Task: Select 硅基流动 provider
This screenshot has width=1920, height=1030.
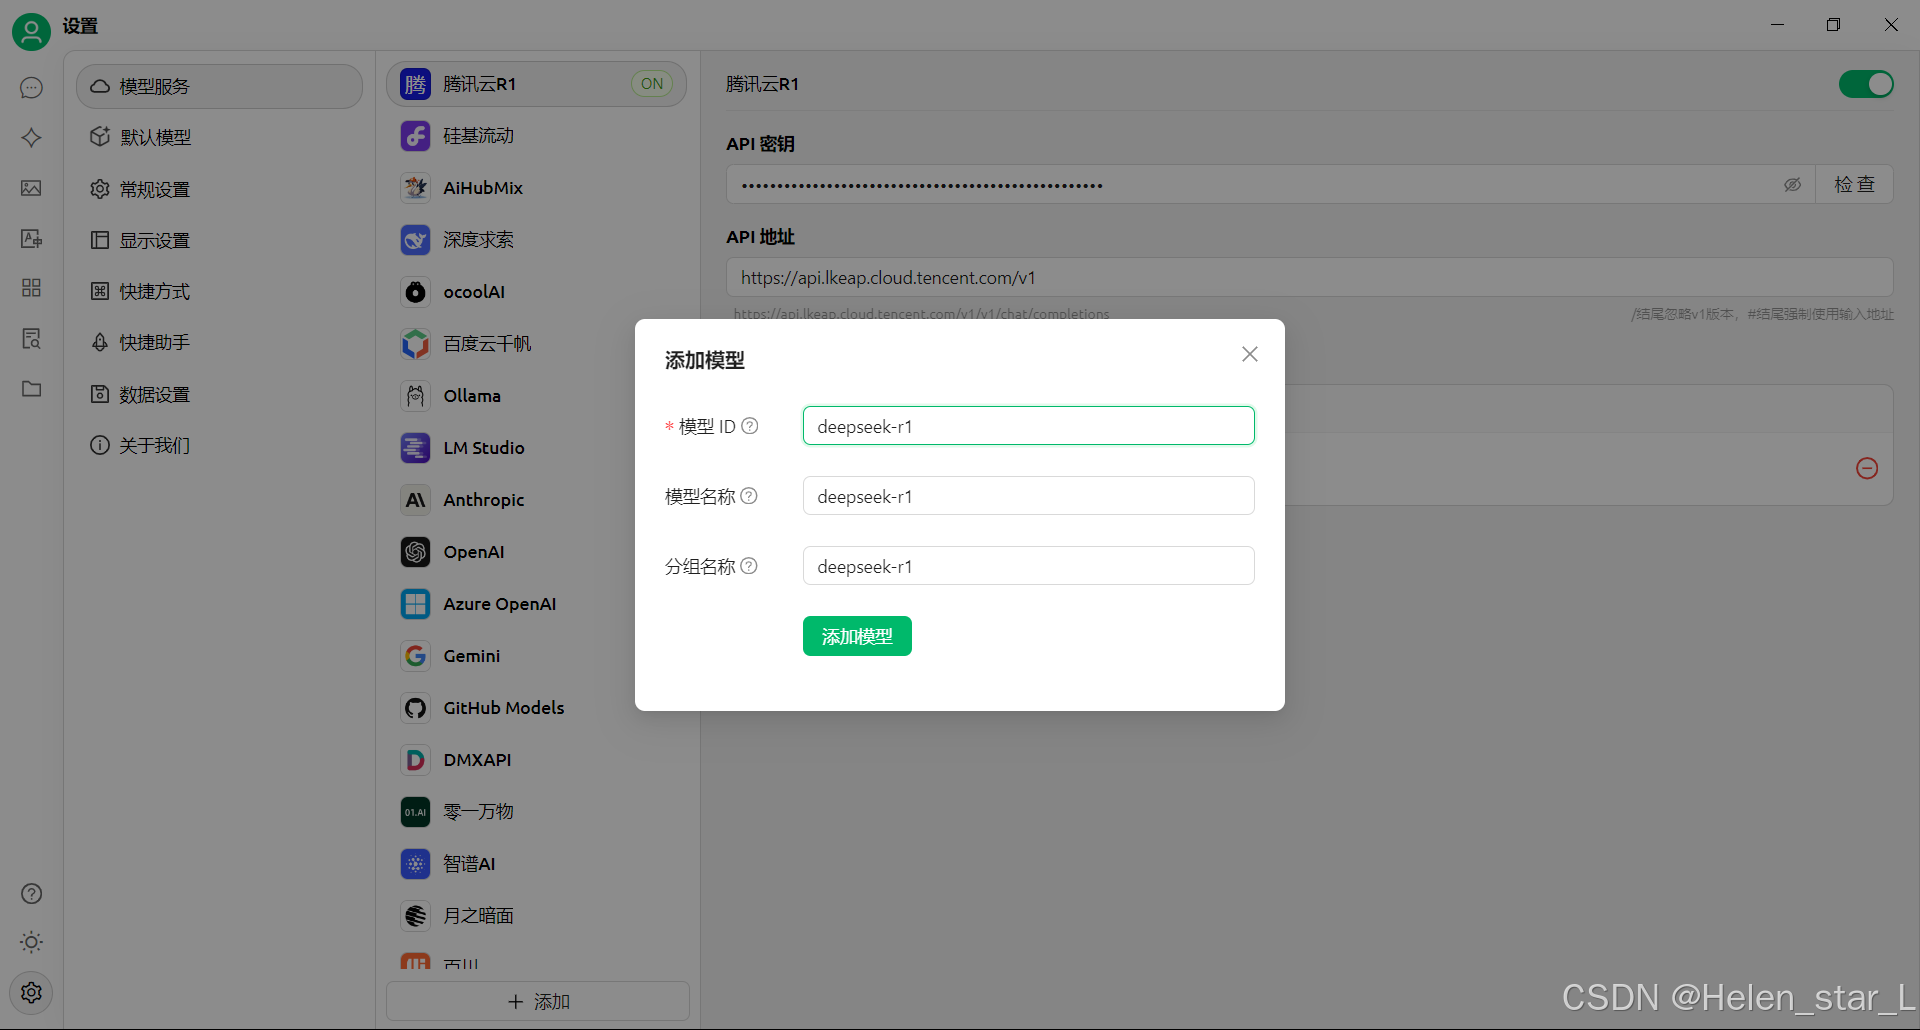Action: coord(536,136)
